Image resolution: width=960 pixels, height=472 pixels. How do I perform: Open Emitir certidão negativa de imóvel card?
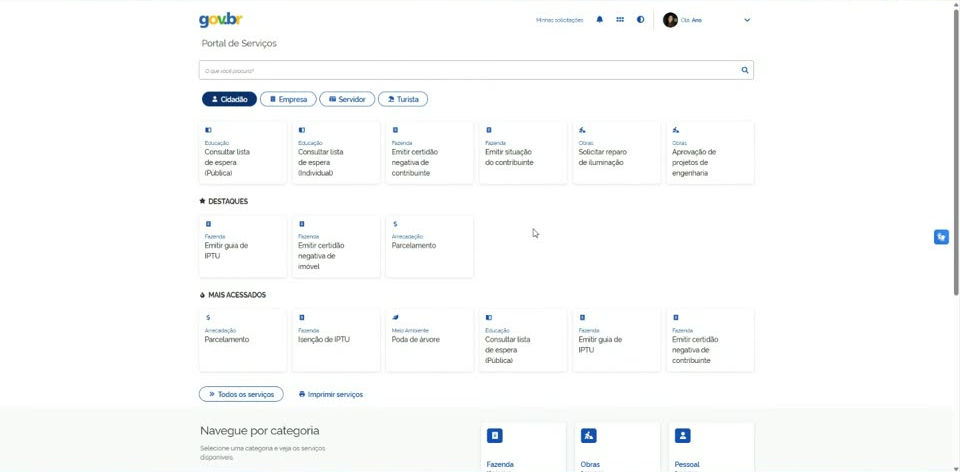point(336,246)
